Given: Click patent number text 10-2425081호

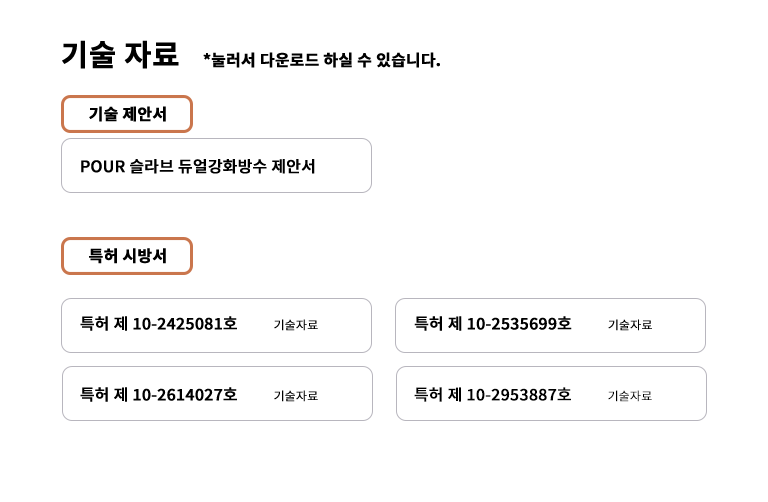Looking at the screenshot, I should click(x=185, y=324).
